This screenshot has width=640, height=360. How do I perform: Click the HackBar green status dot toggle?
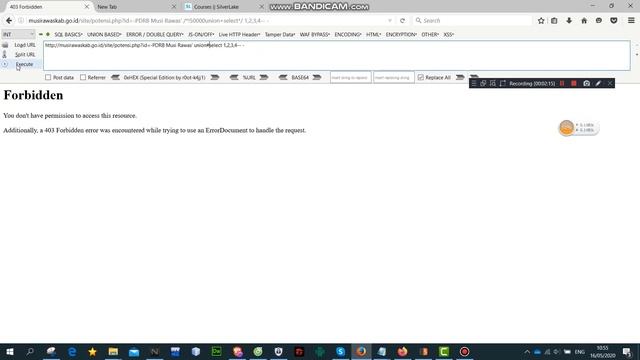tap(48, 34)
